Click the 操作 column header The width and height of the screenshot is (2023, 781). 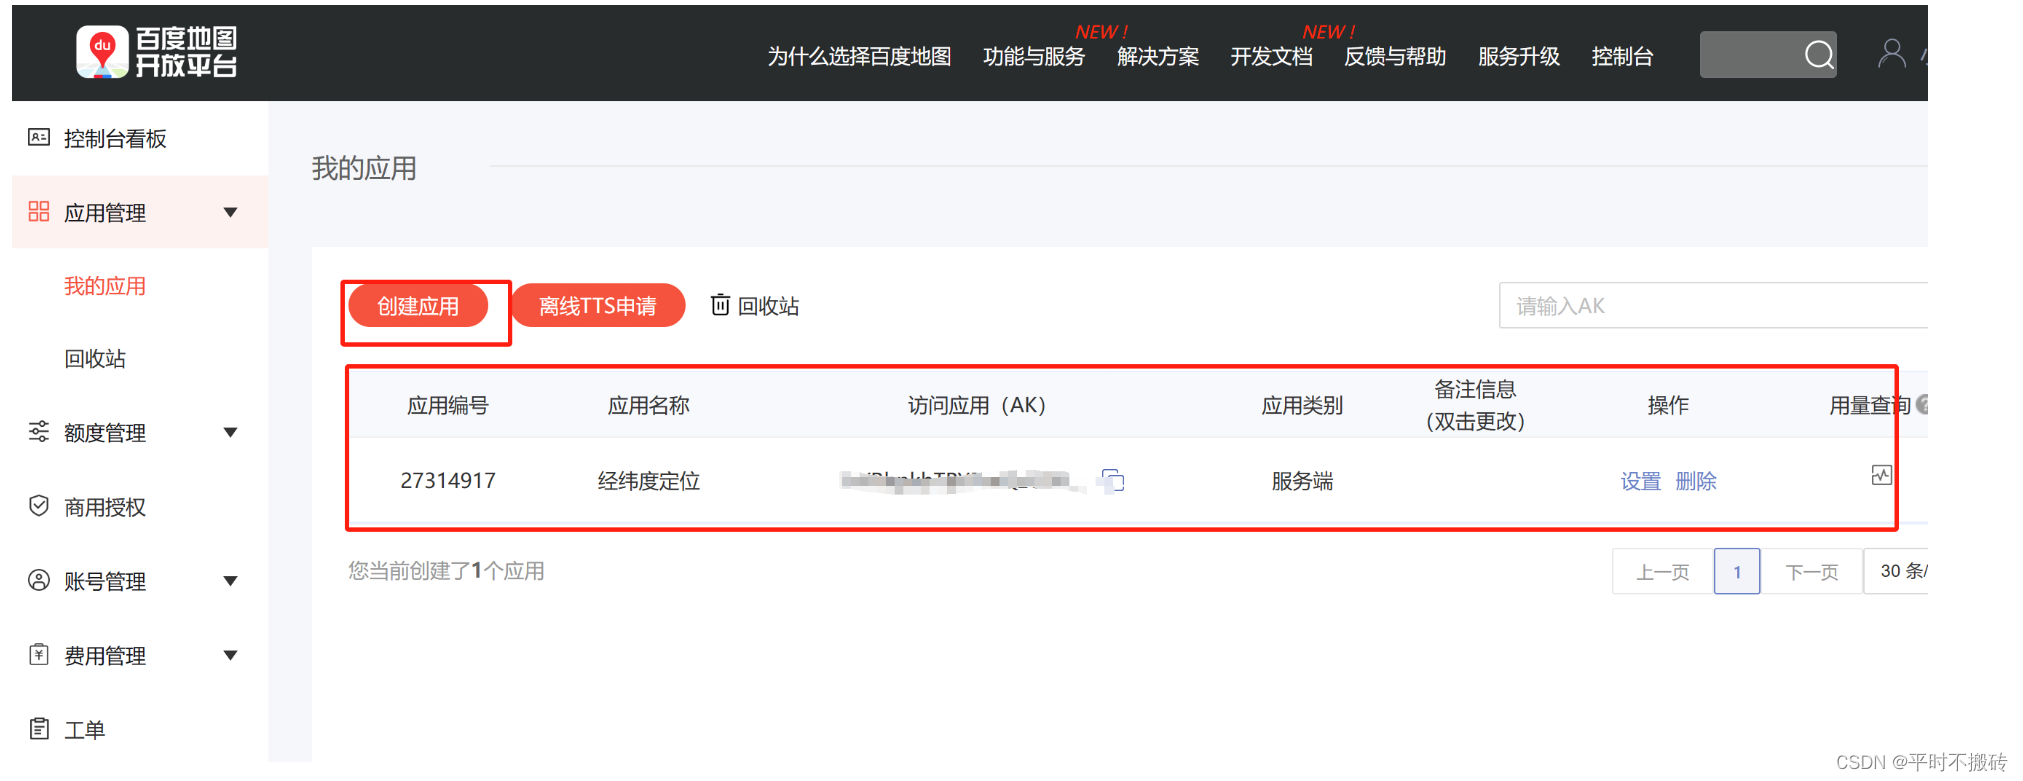pyautogui.click(x=1668, y=405)
